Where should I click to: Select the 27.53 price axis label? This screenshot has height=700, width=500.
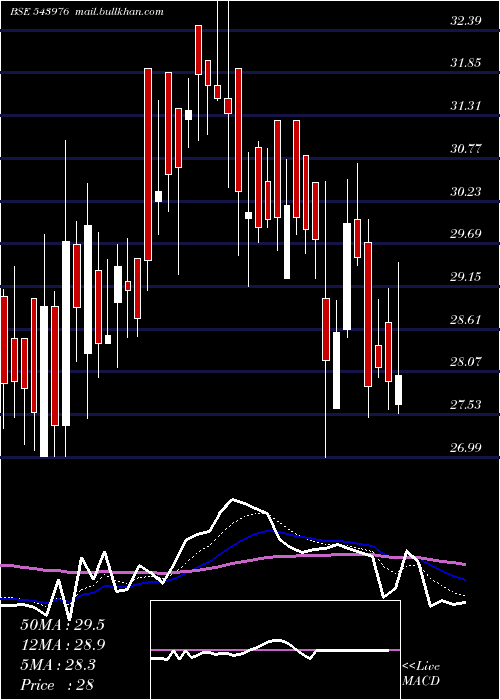[466, 405]
